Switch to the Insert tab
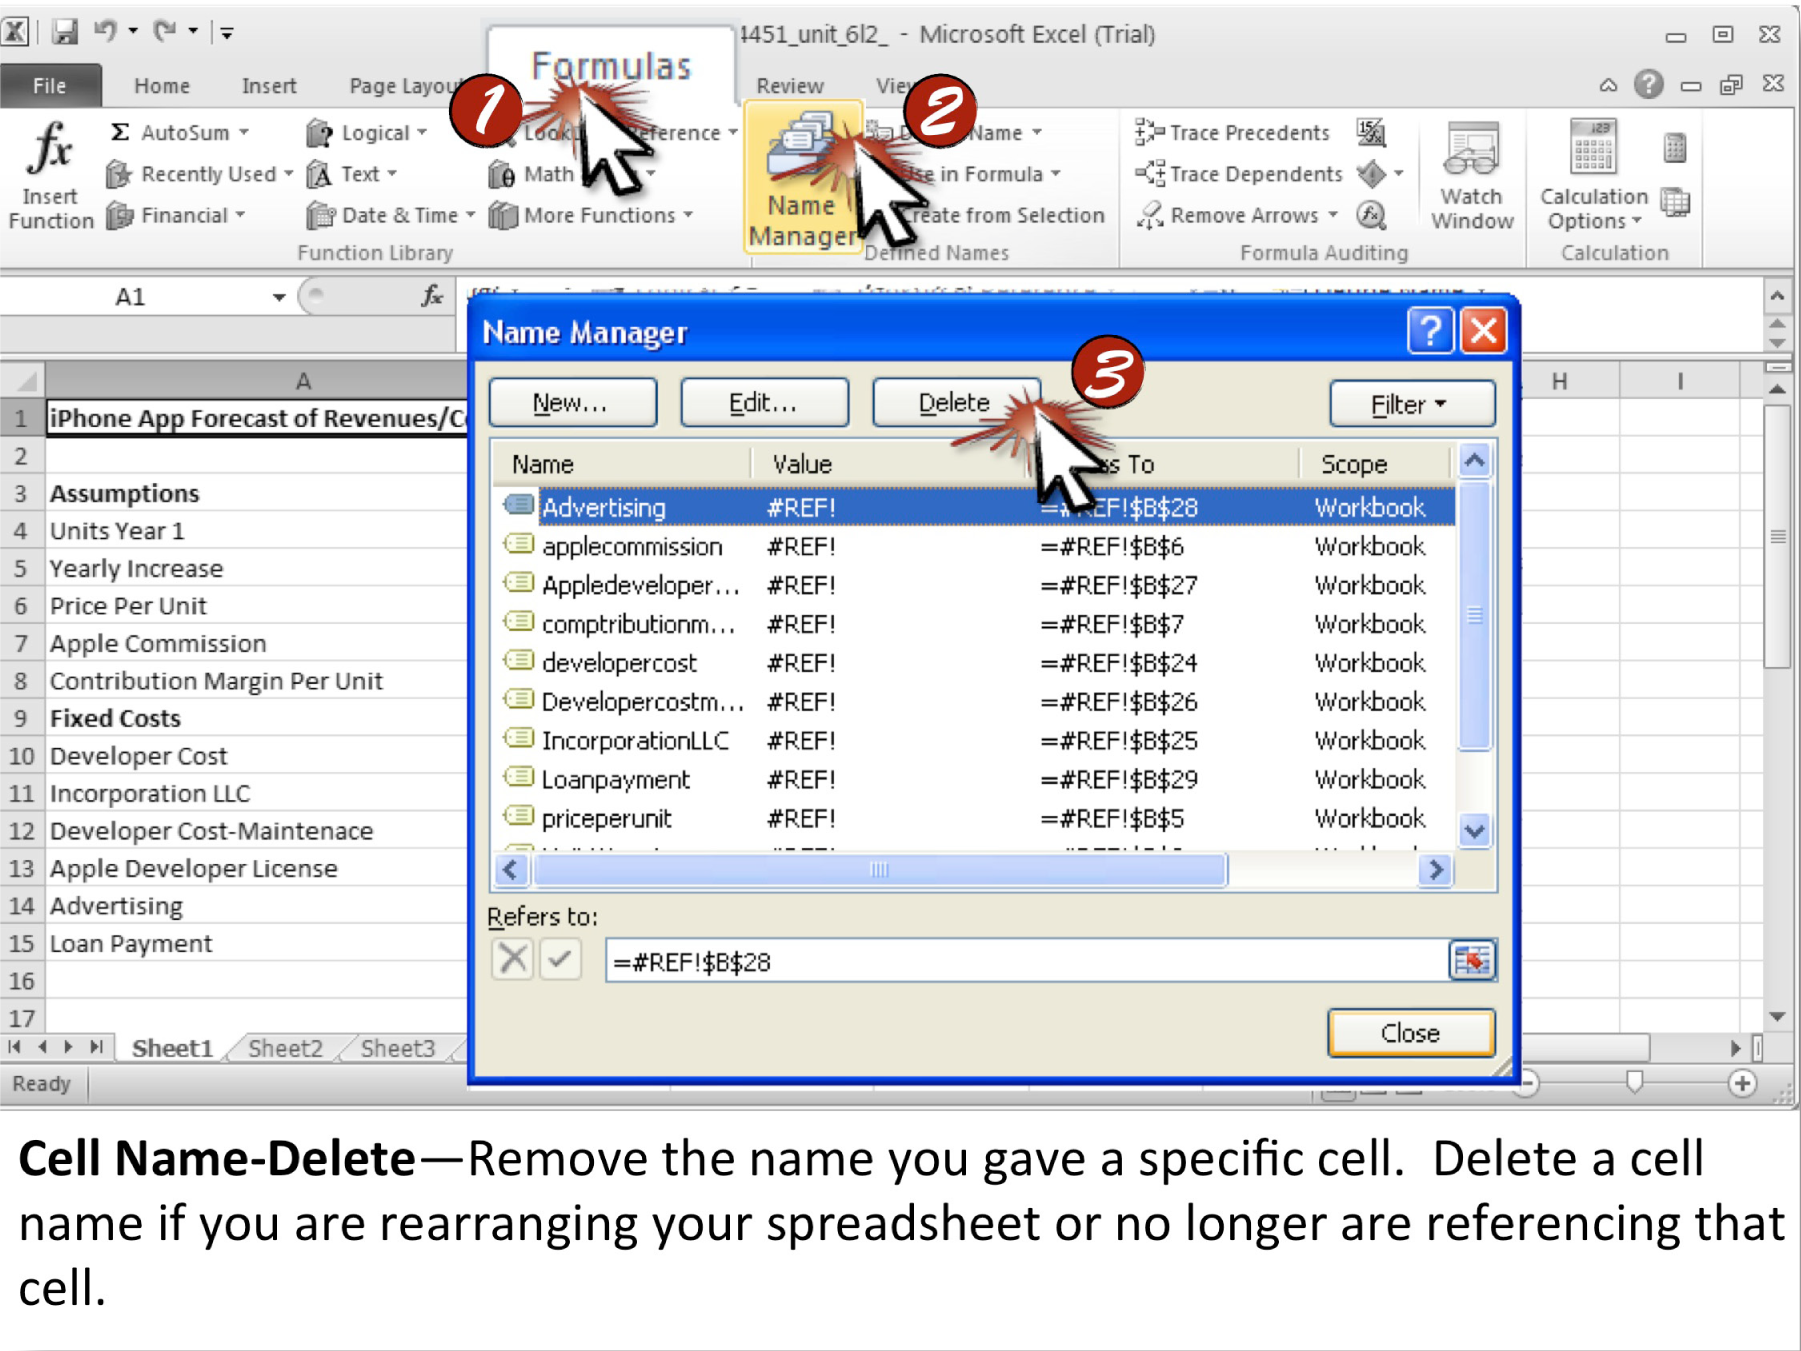 point(268,86)
